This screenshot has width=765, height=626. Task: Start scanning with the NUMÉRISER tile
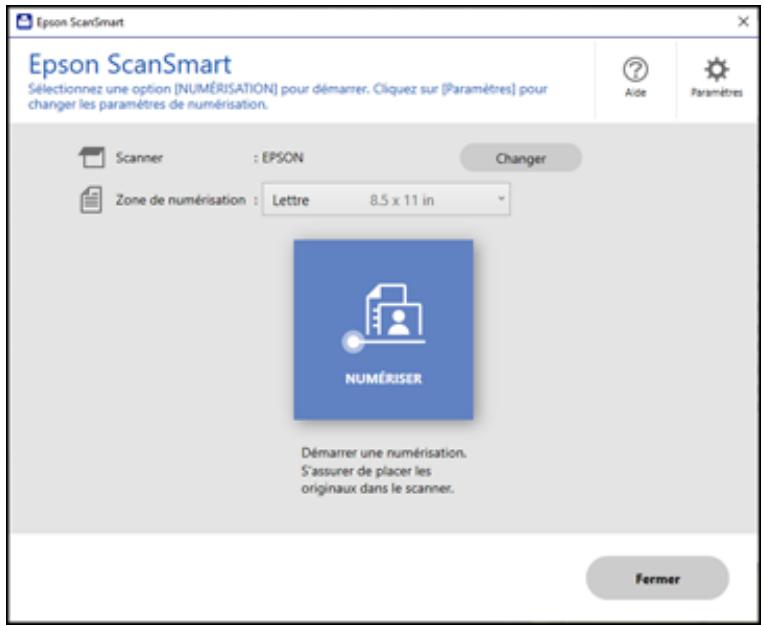click(x=383, y=329)
